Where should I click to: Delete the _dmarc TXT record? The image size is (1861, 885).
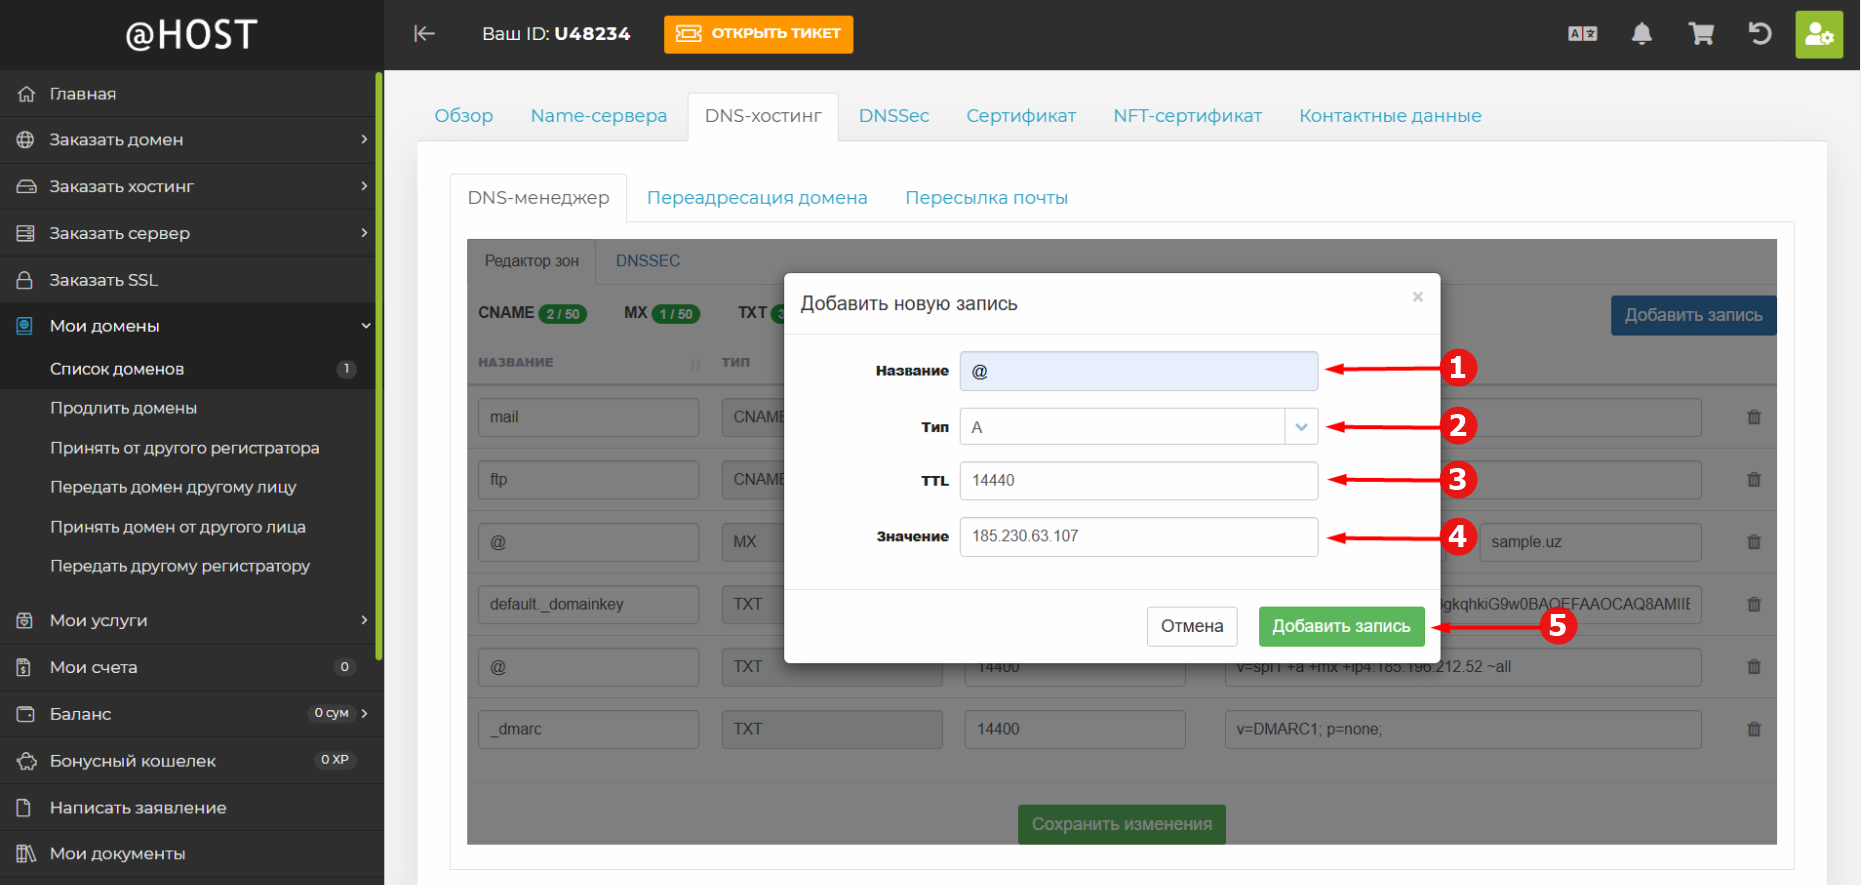coord(1754,729)
